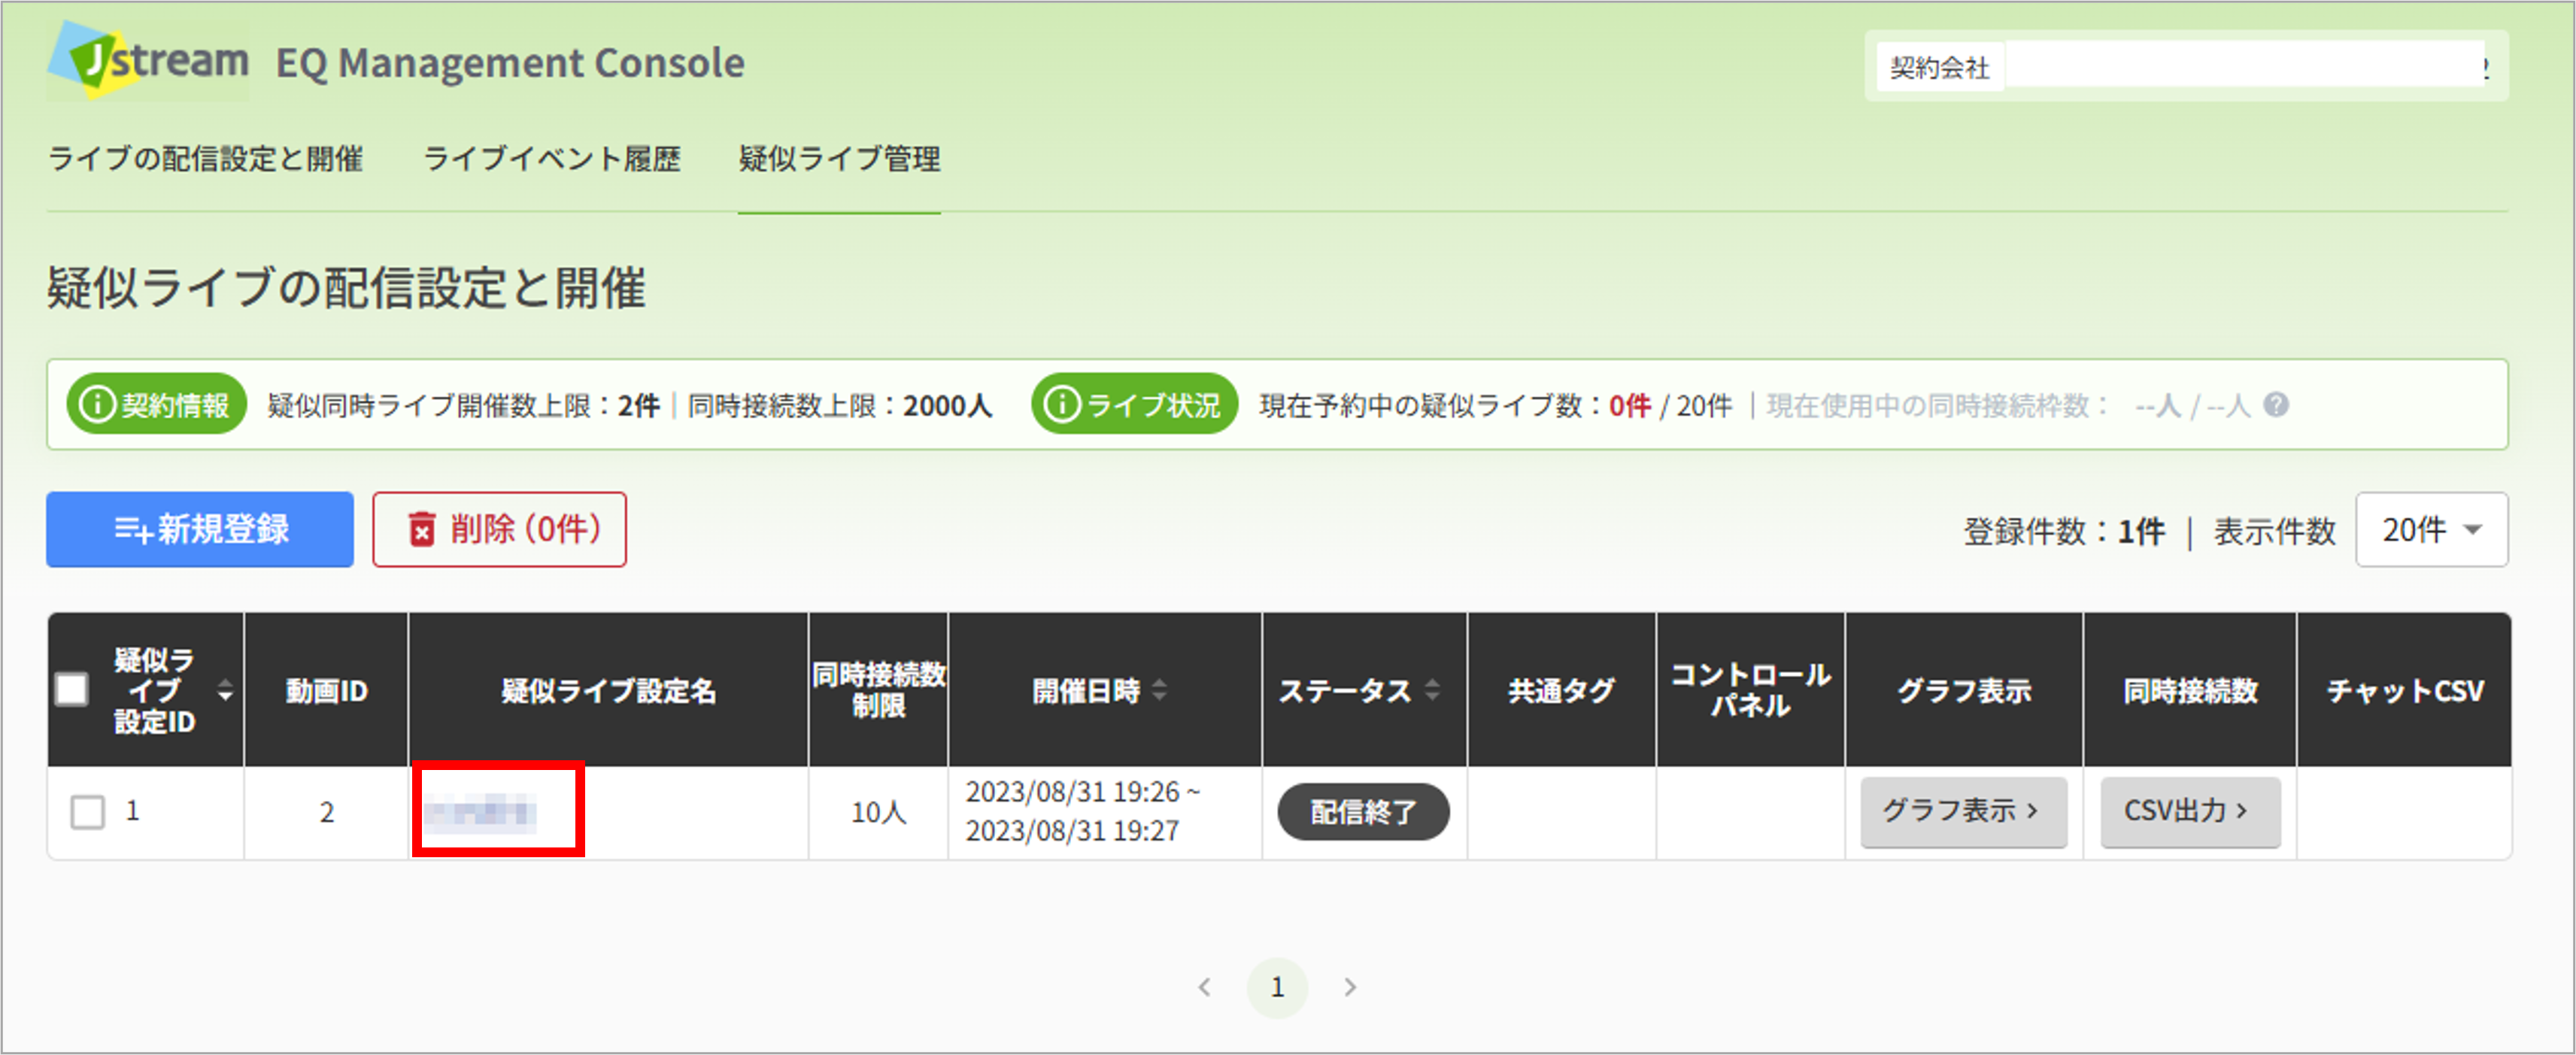Click the EQ Management Console title
Viewport: 2576px width, 1055px height.
point(510,63)
